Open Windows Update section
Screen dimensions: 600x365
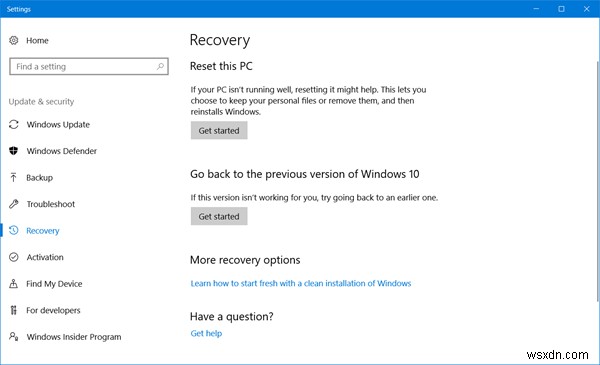58,125
